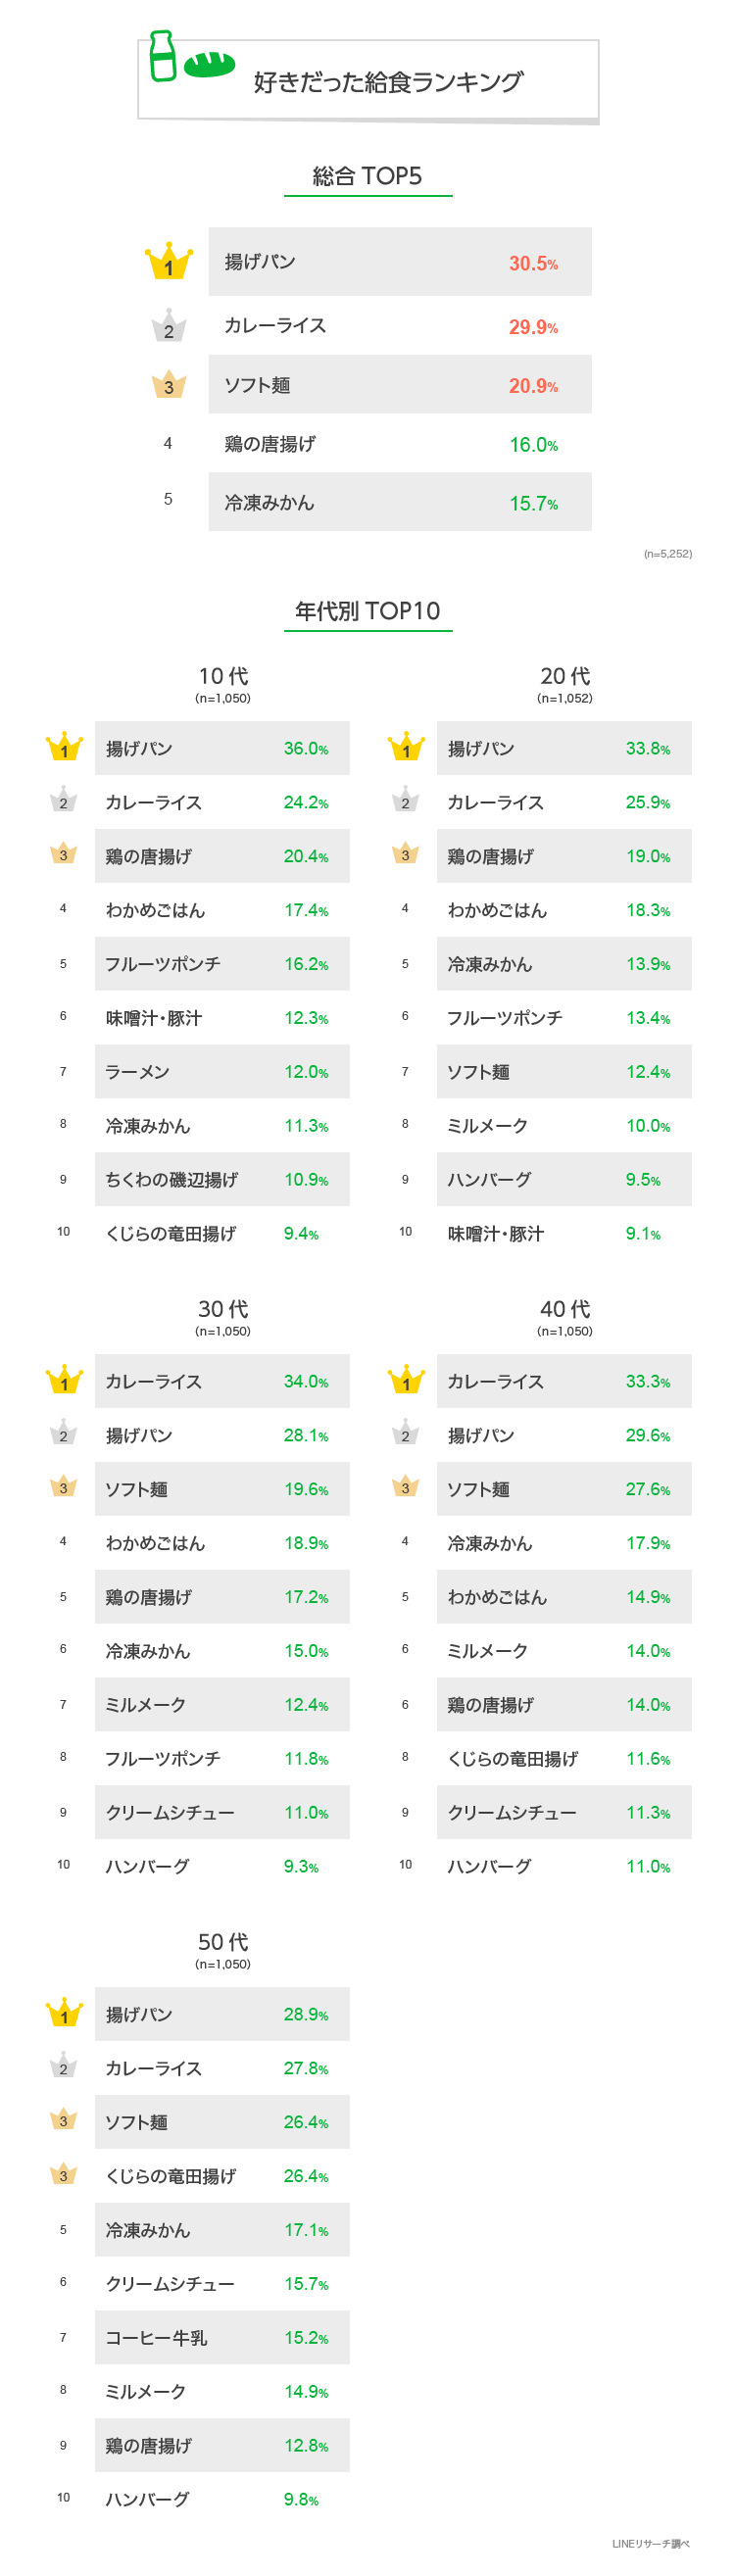Click the gold crown in the 総合 TOP5 list

pos(169,262)
